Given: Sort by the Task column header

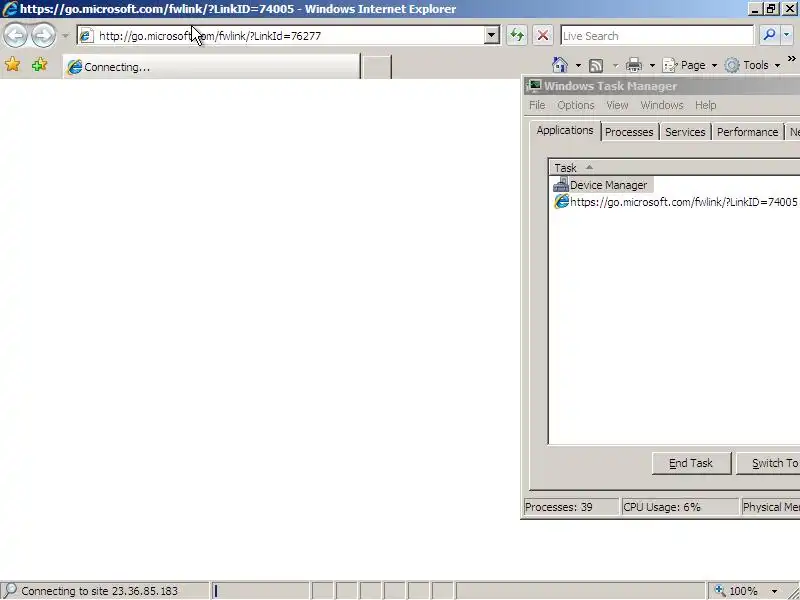Looking at the screenshot, I should 674,168.
